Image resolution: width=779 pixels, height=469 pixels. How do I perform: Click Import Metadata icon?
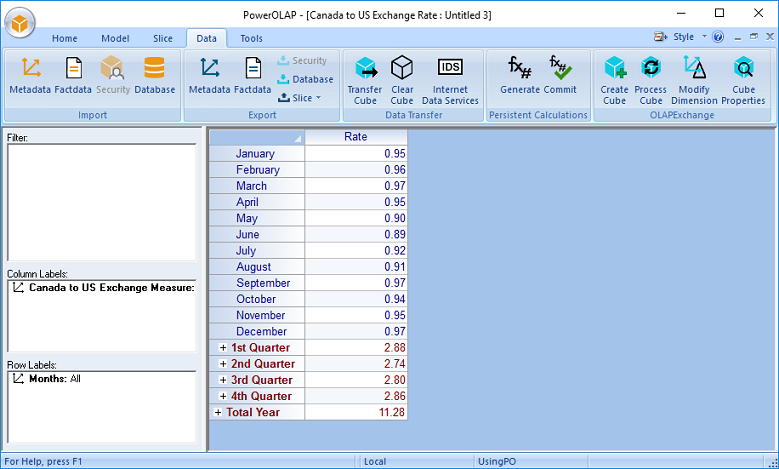tap(30, 75)
